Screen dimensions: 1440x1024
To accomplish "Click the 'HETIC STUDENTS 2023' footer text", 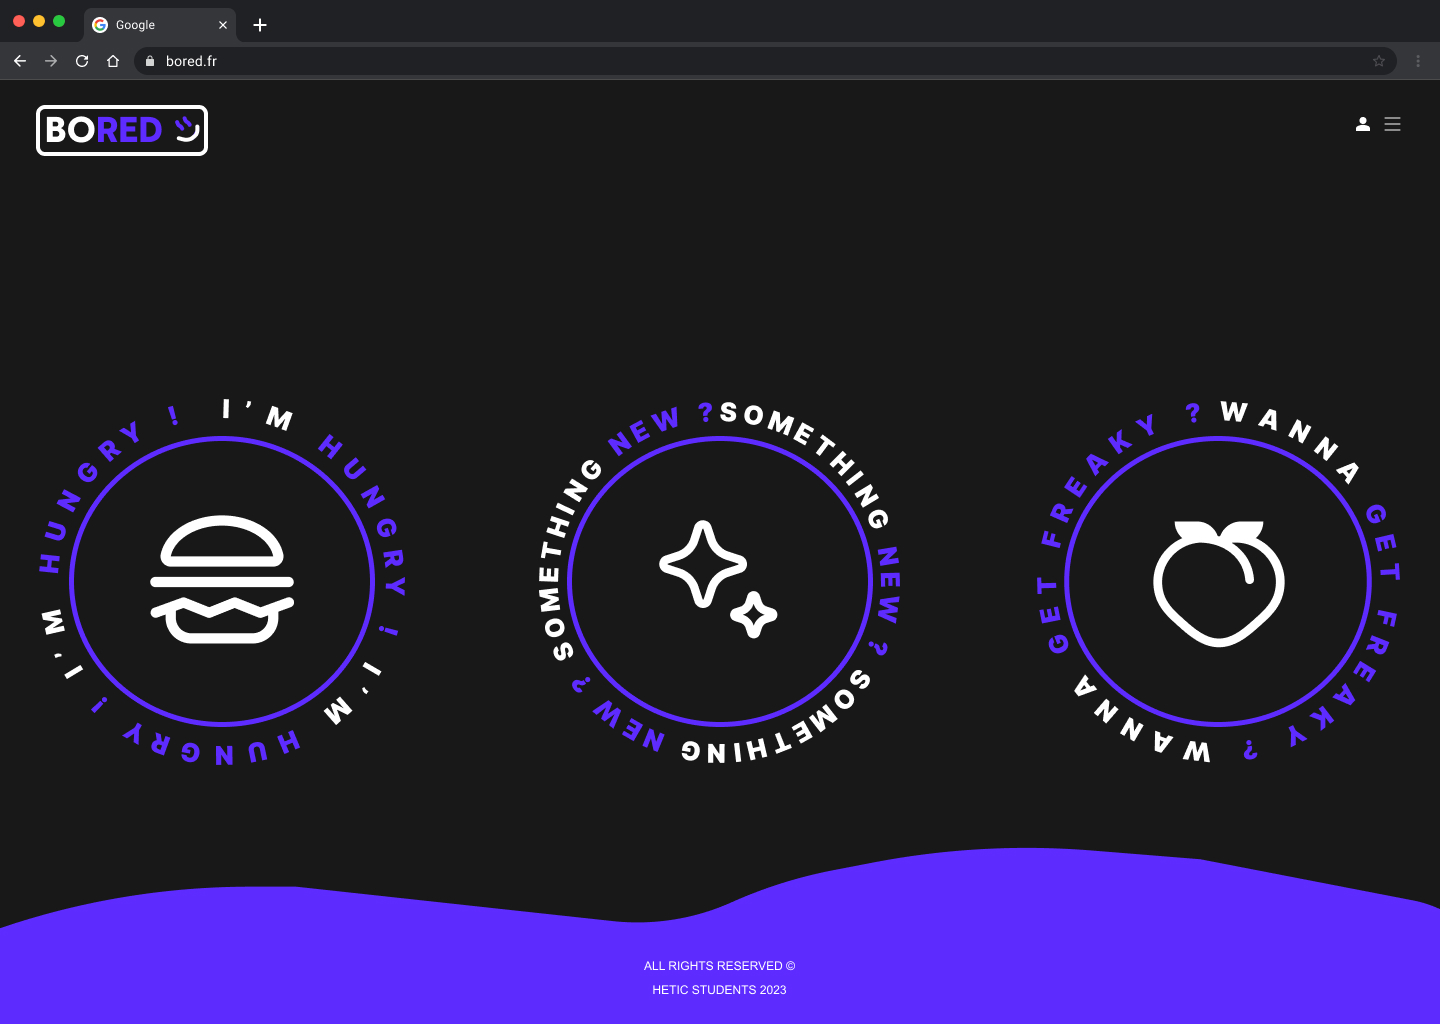I will point(719,990).
